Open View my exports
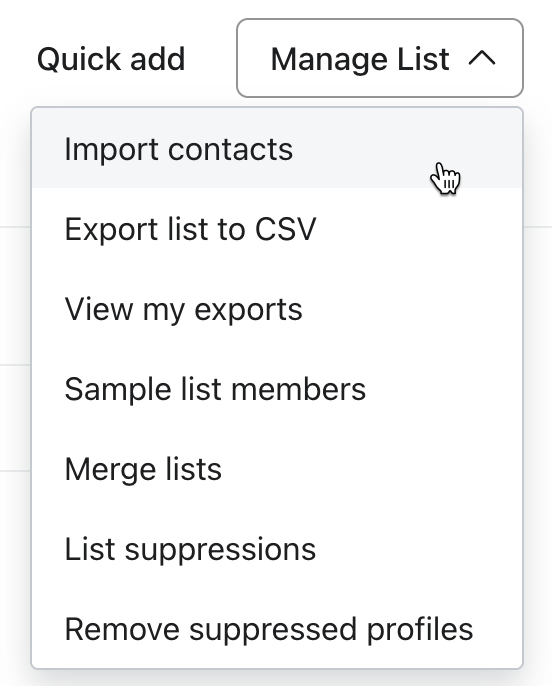The height and width of the screenshot is (686, 552). (277, 309)
